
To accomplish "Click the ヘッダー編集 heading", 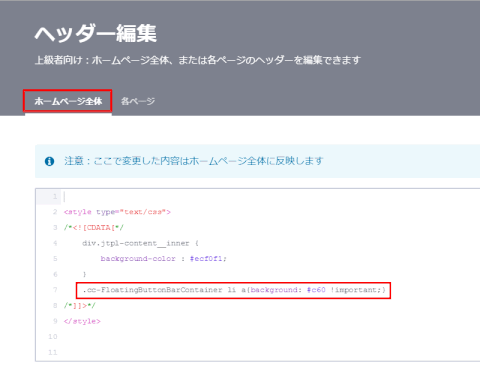I will (x=96, y=33).
